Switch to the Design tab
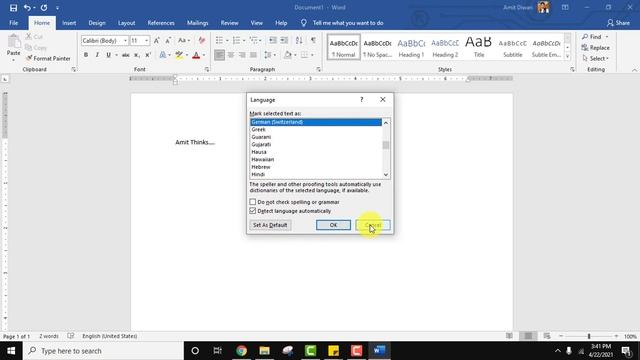The width and height of the screenshot is (640, 360). click(97, 23)
